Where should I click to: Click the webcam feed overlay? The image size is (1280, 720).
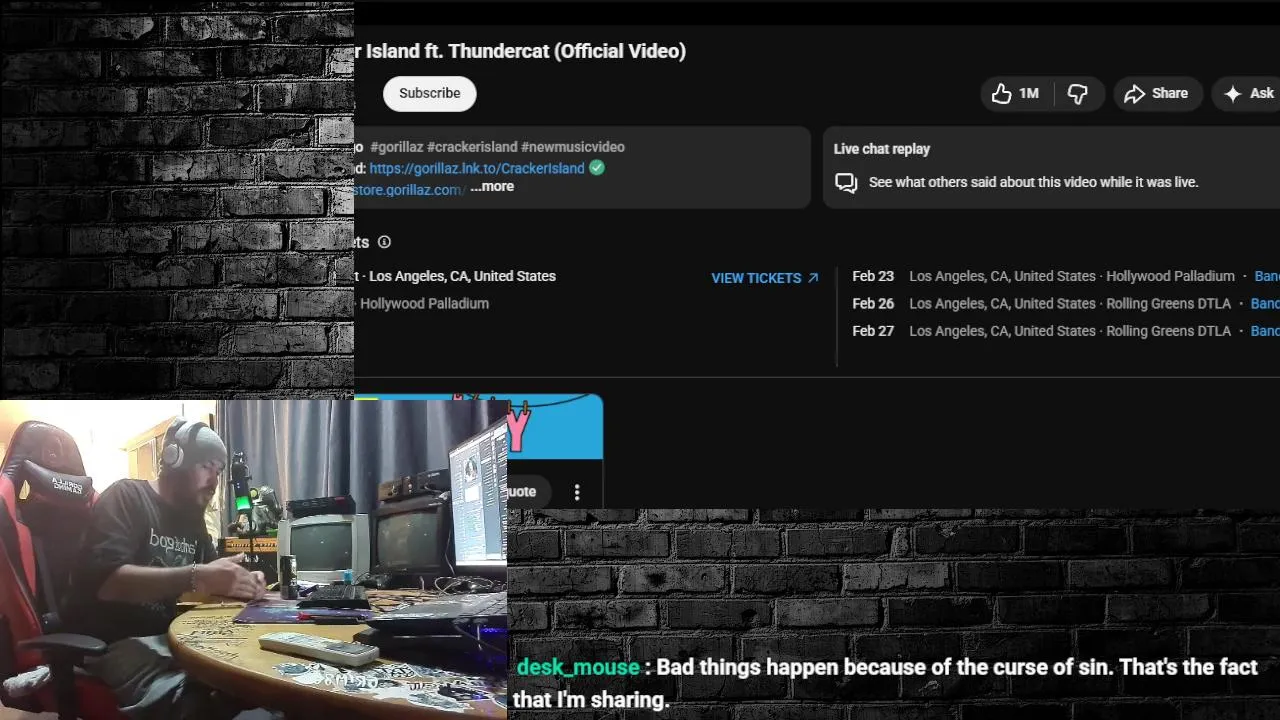click(253, 559)
